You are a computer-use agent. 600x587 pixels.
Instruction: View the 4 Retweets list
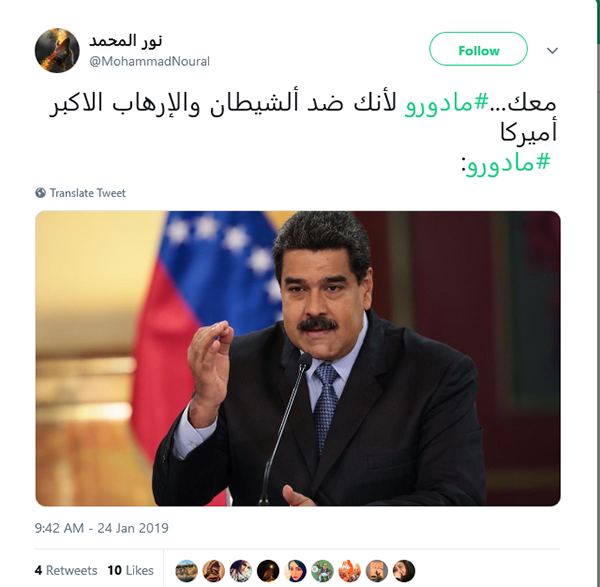point(66,570)
